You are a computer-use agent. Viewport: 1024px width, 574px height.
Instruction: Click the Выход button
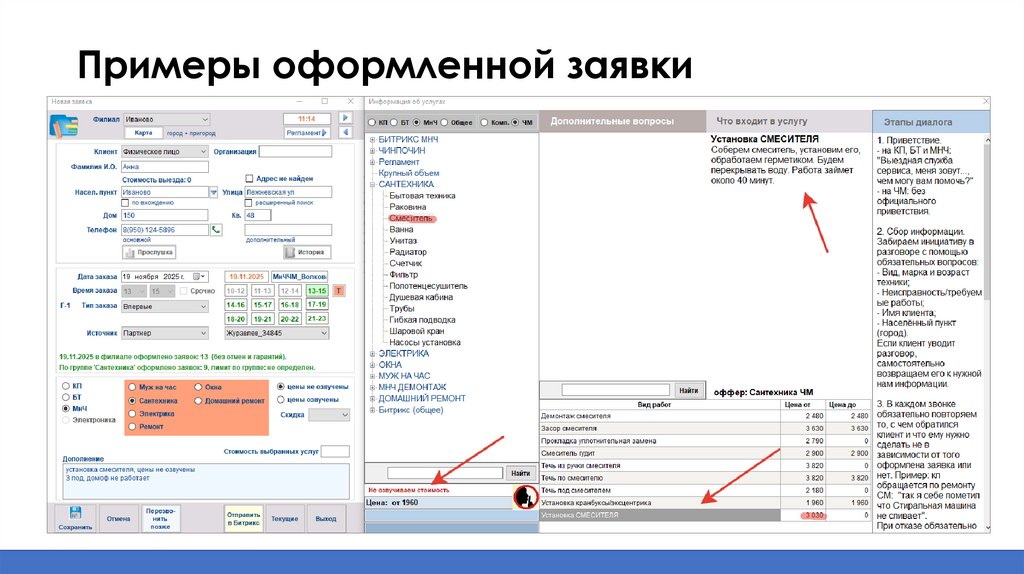[x=325, y=518]
